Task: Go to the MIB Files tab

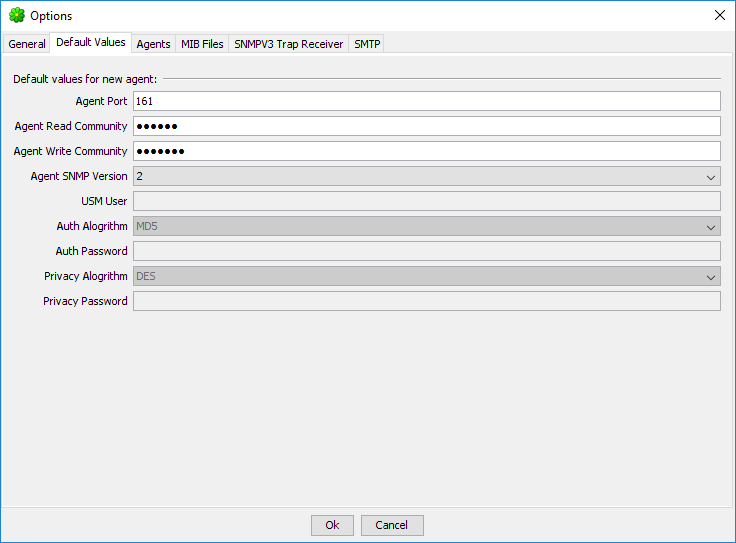Action: [x=202, y=44]
